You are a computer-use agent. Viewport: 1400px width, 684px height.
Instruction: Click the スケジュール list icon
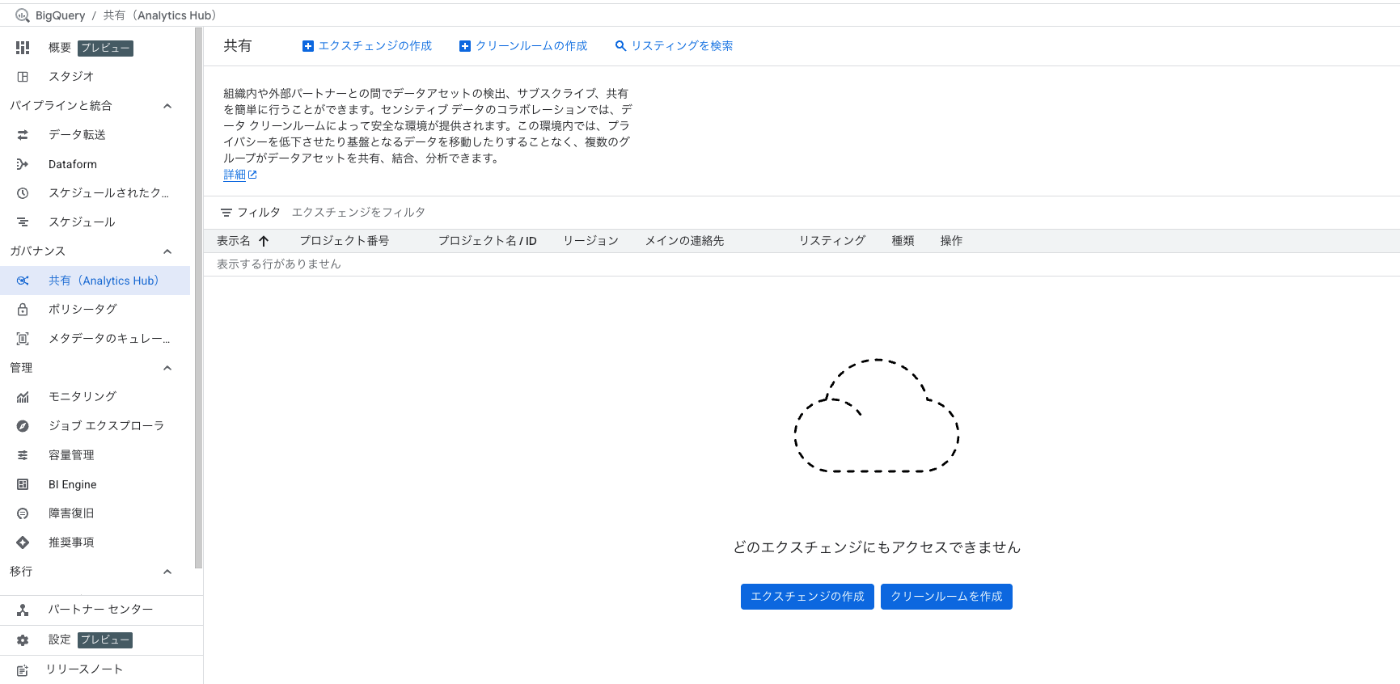(23, 222)
